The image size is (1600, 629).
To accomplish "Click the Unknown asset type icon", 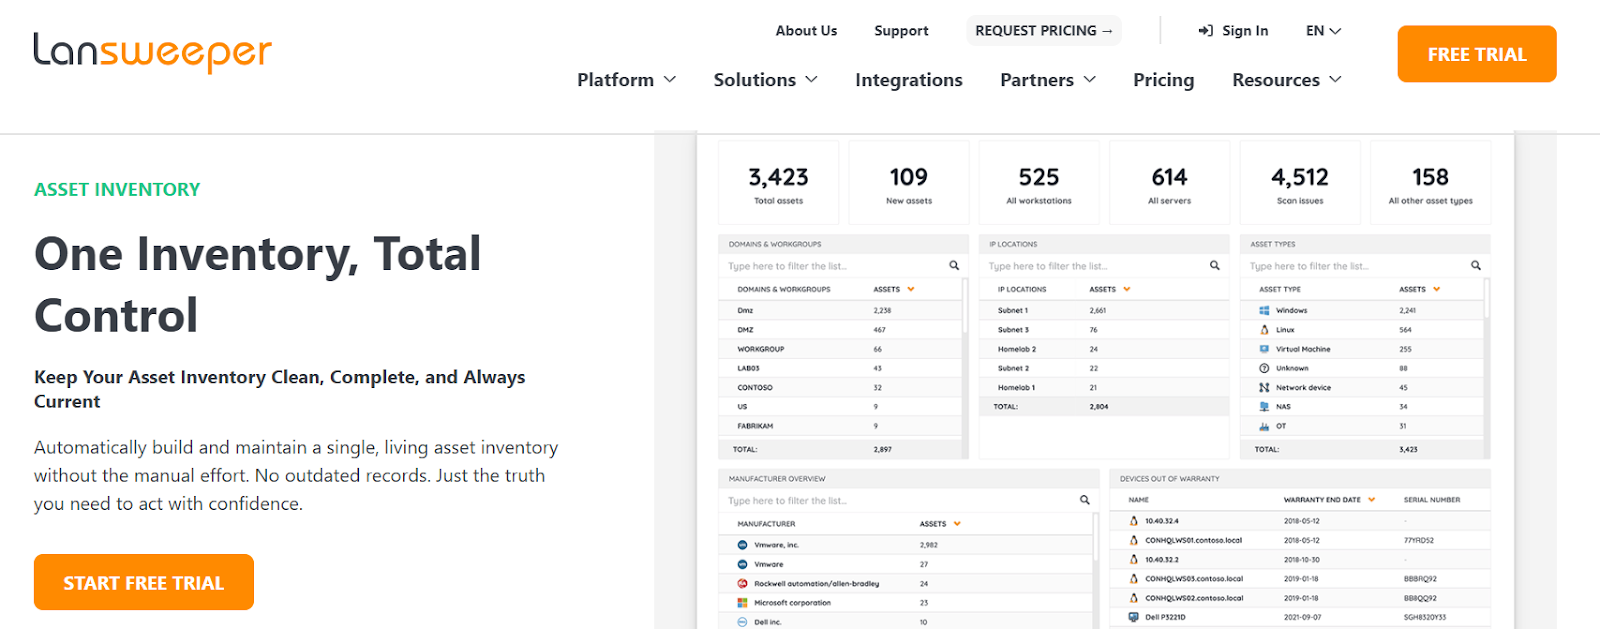I will point(1264,368).
